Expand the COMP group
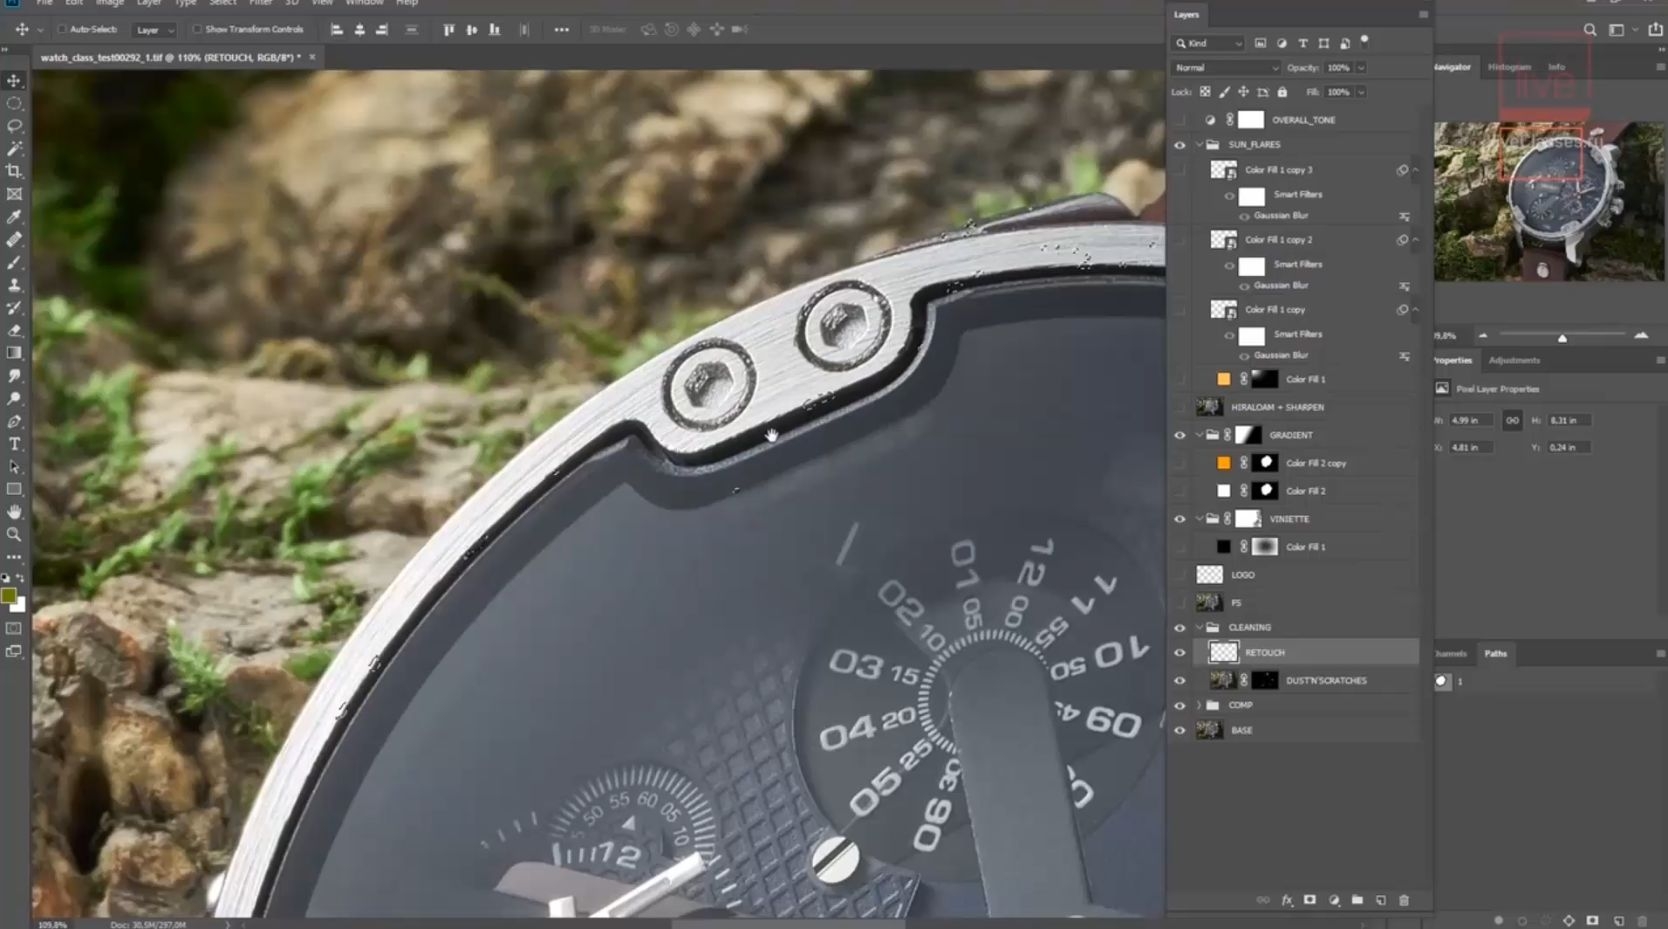Viewport: 1668px width, 929px height. [x=1199, y=705]
